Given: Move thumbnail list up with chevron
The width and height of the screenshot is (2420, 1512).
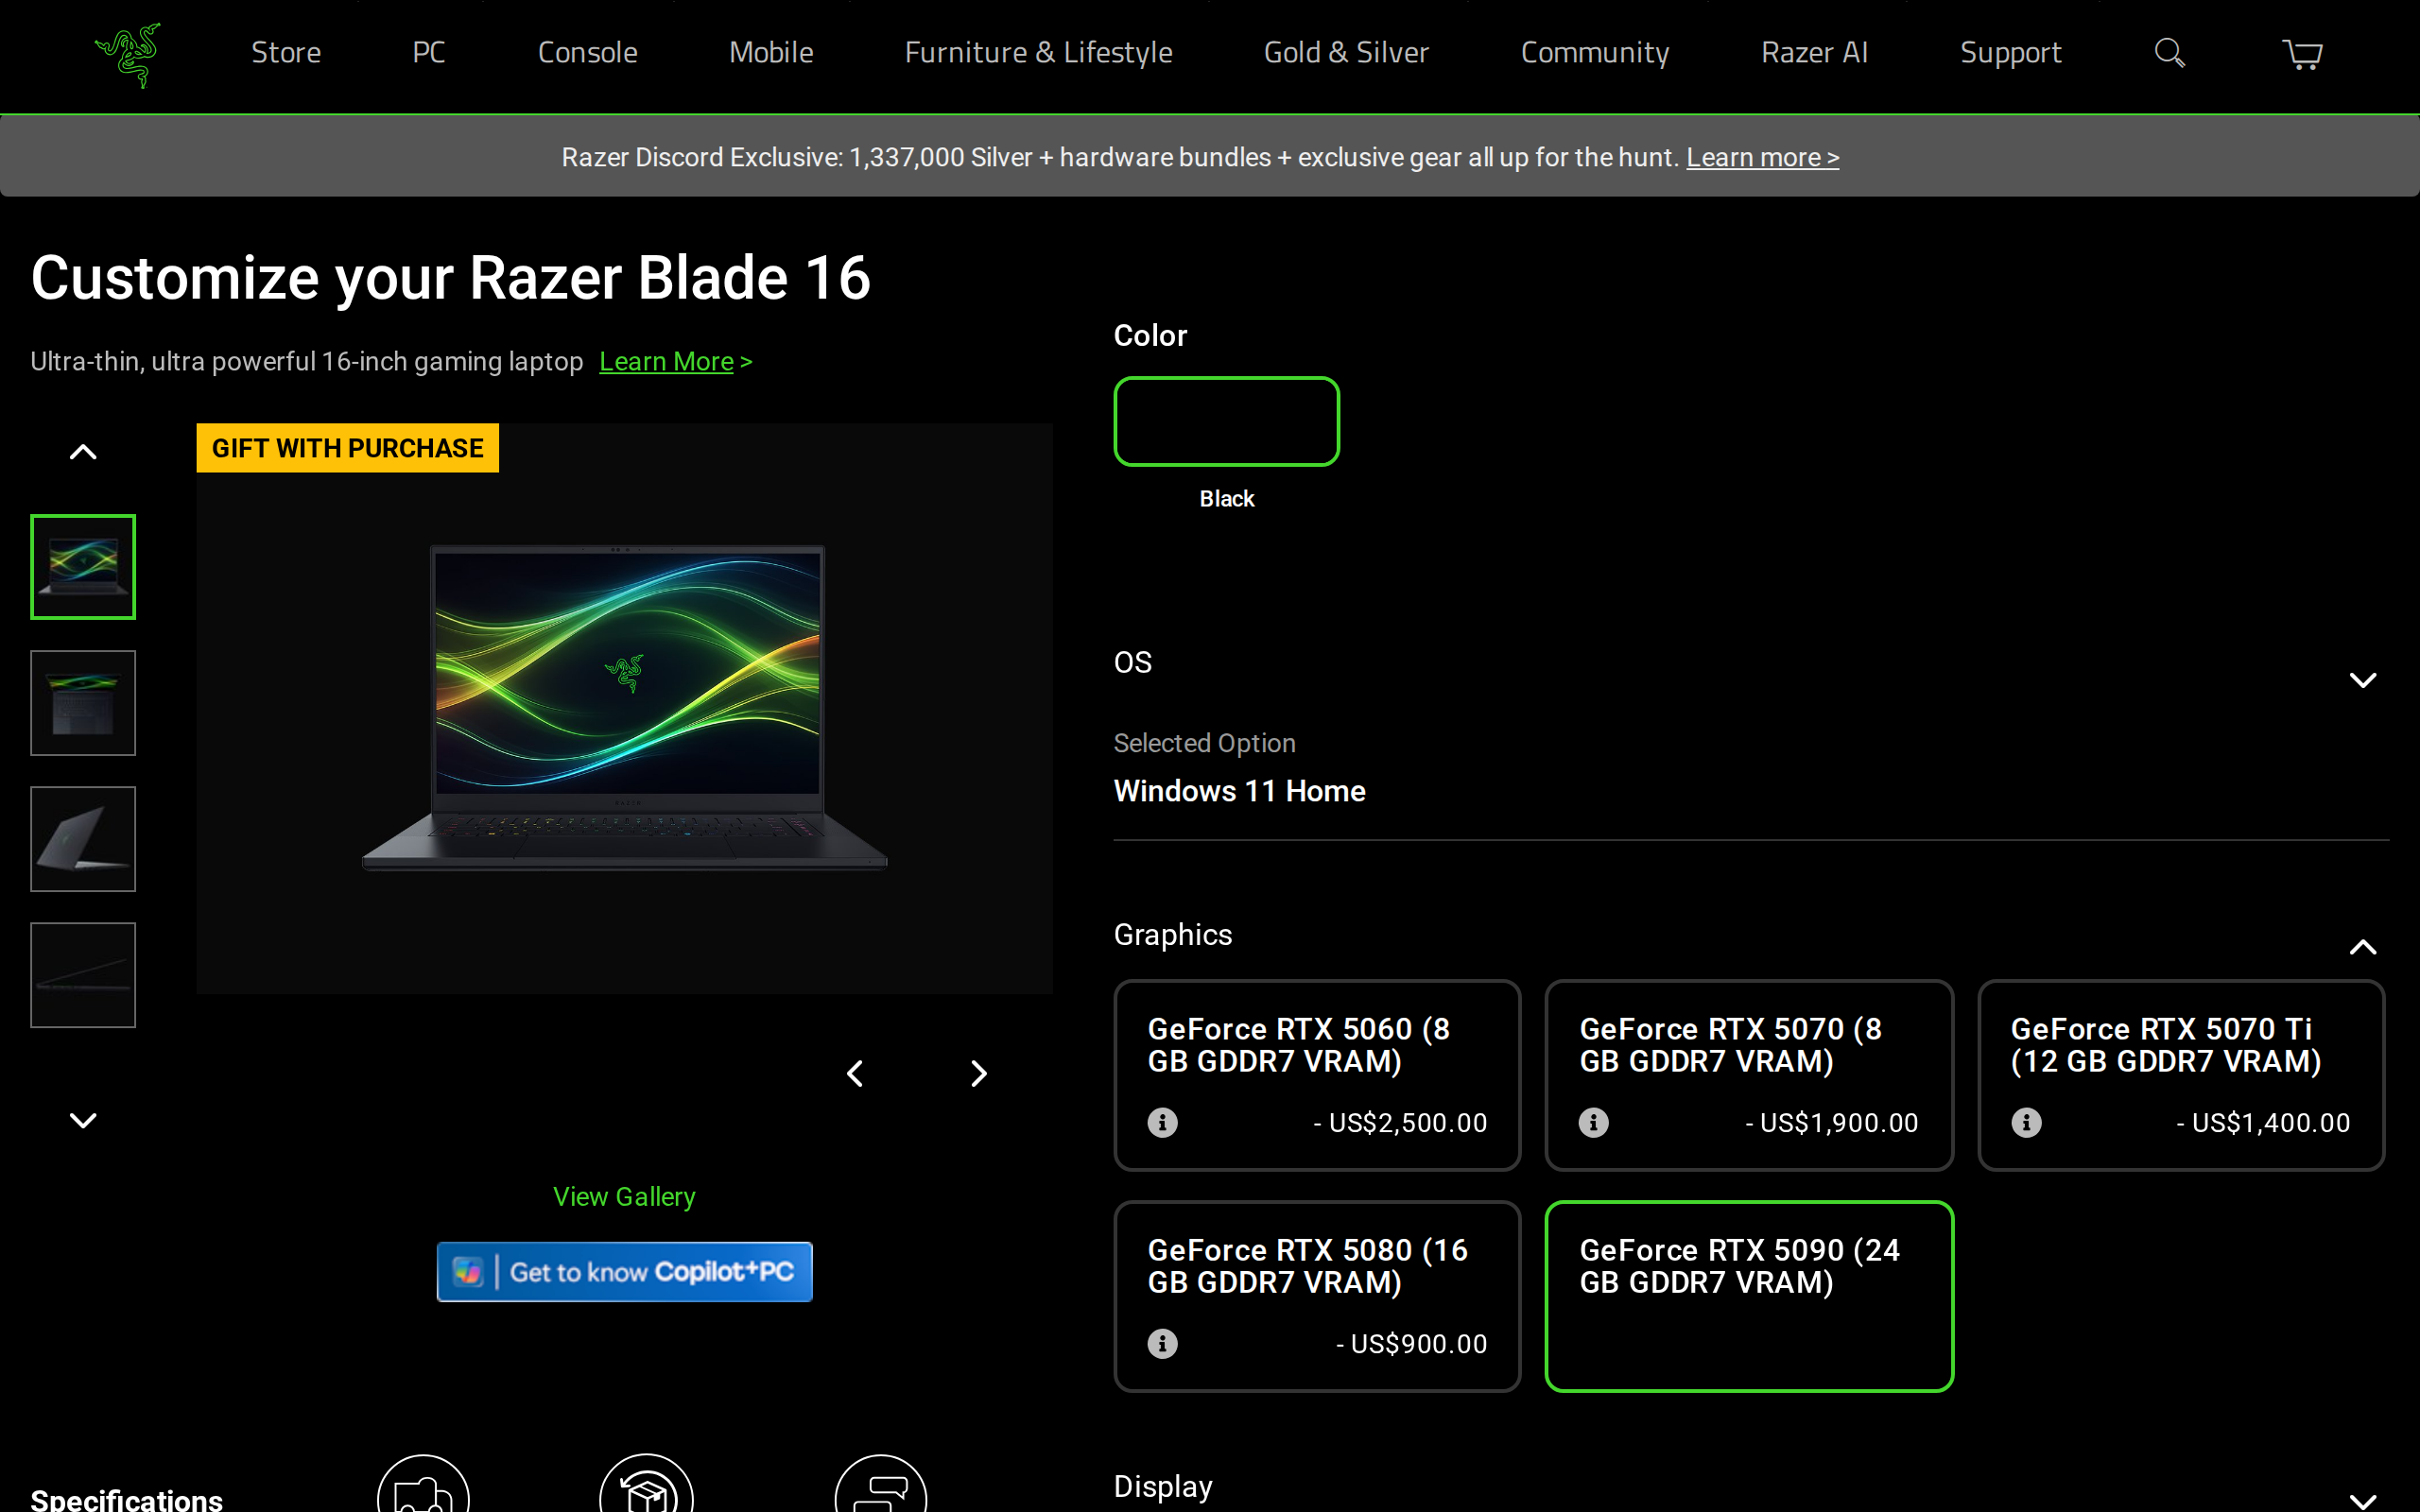Looking at the screenshot, I should 83,452.
